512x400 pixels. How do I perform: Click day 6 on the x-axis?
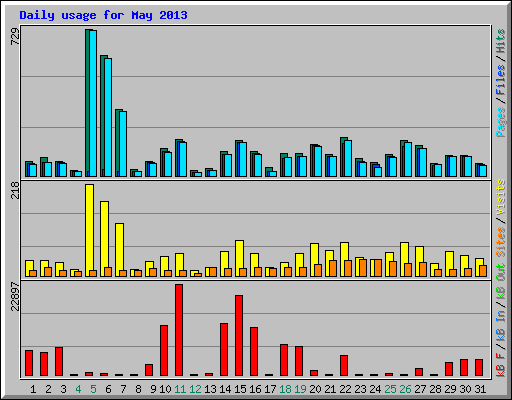(108, 389)
